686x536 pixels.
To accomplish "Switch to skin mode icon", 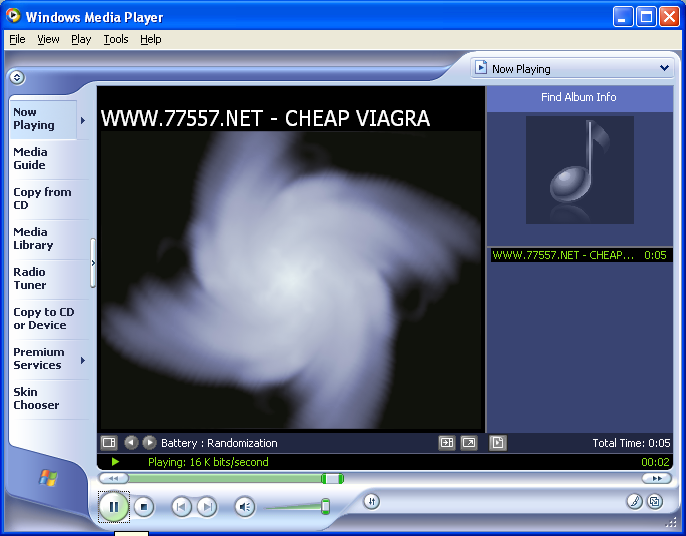I will (x=655, y=501).
